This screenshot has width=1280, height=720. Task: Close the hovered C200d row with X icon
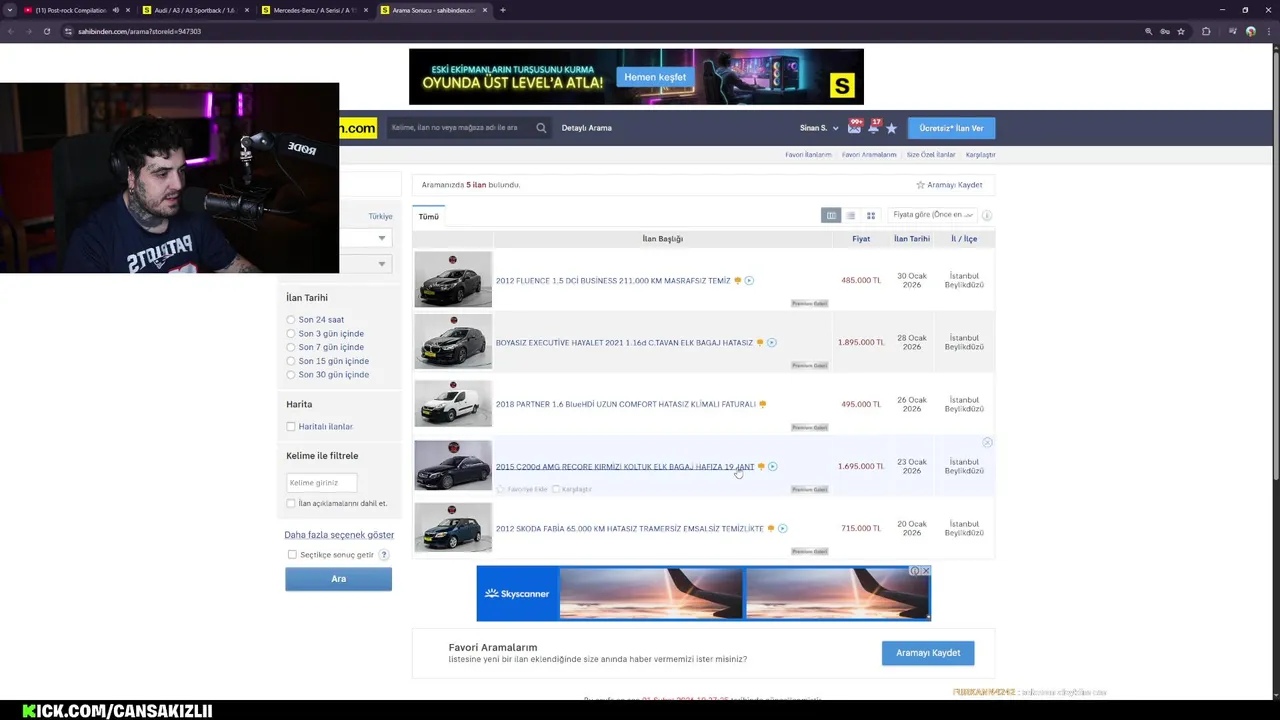(987, 442)
